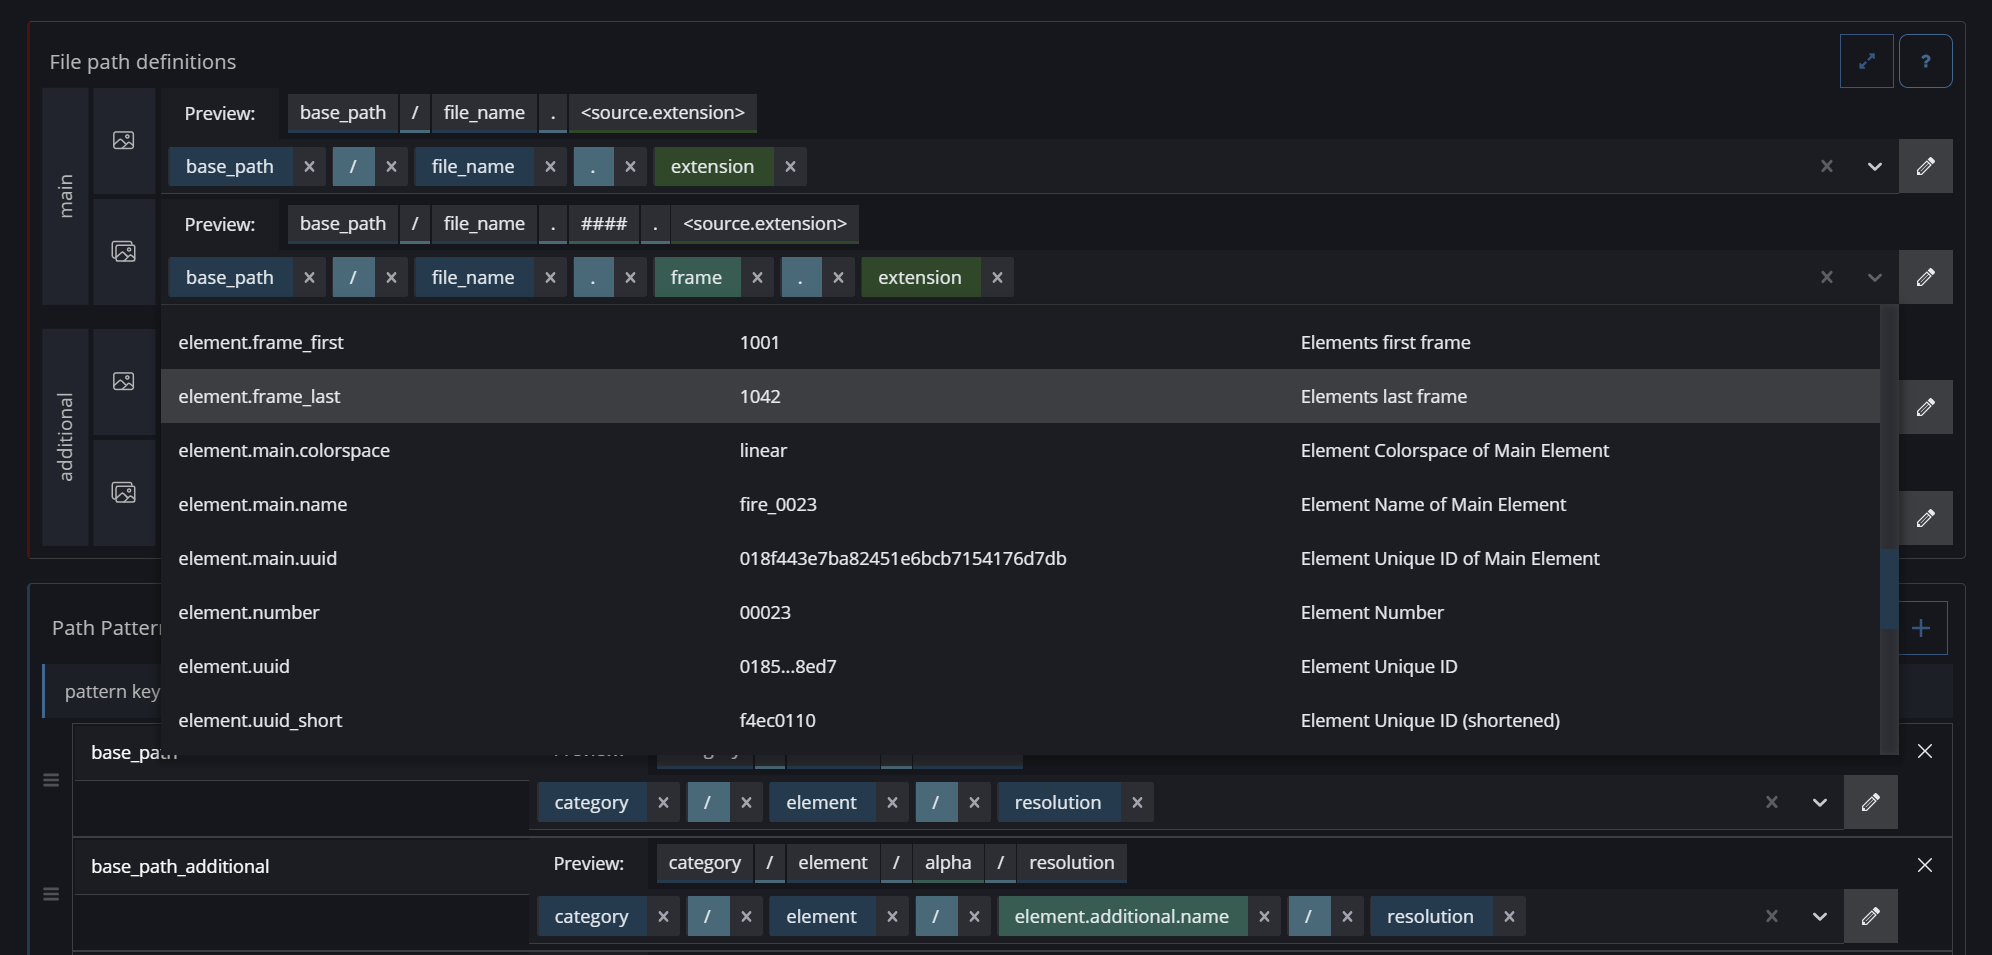The image size is (1992, 955).
Task: Collapse dropdown chevron of the sequence path field
Action: point(1874,278)
